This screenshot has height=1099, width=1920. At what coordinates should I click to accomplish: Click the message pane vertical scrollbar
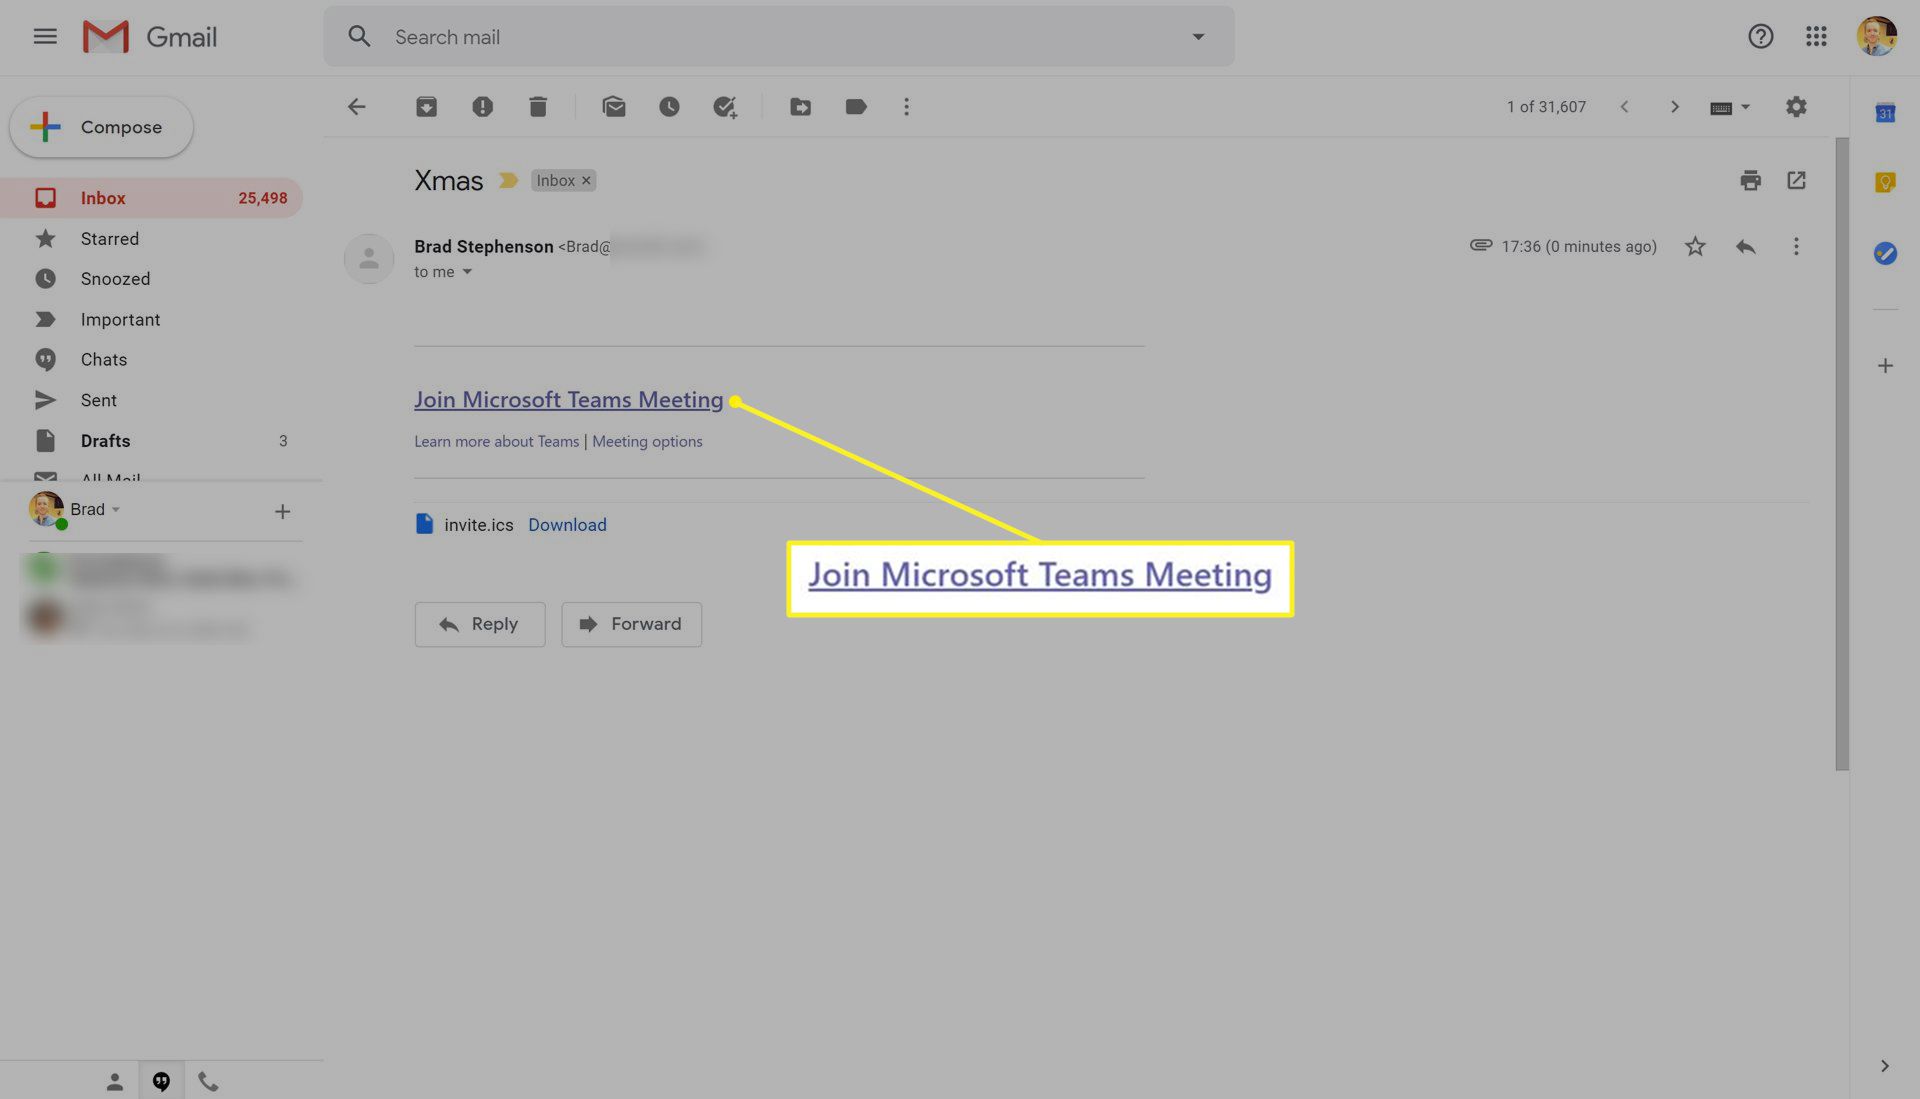tap(1842, 455)
